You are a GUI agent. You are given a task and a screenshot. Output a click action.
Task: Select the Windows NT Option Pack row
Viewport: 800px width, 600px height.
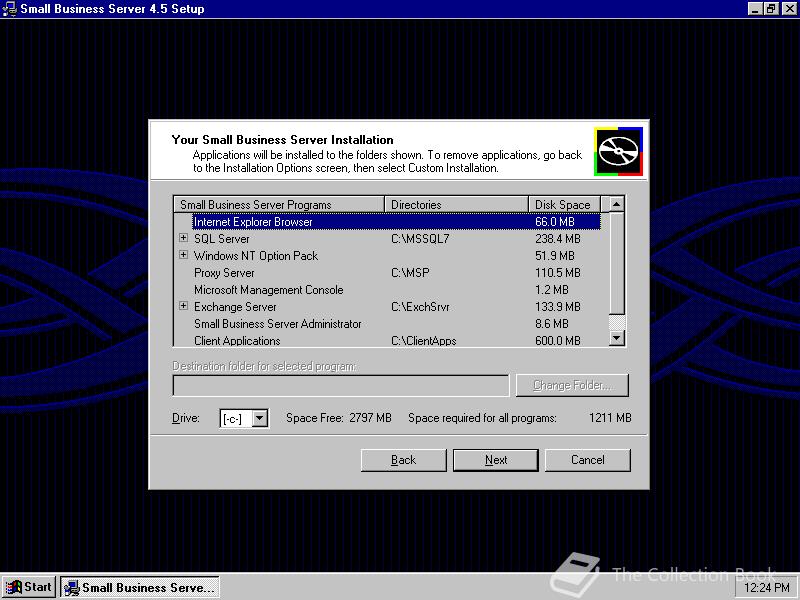(x=387, y=256)
